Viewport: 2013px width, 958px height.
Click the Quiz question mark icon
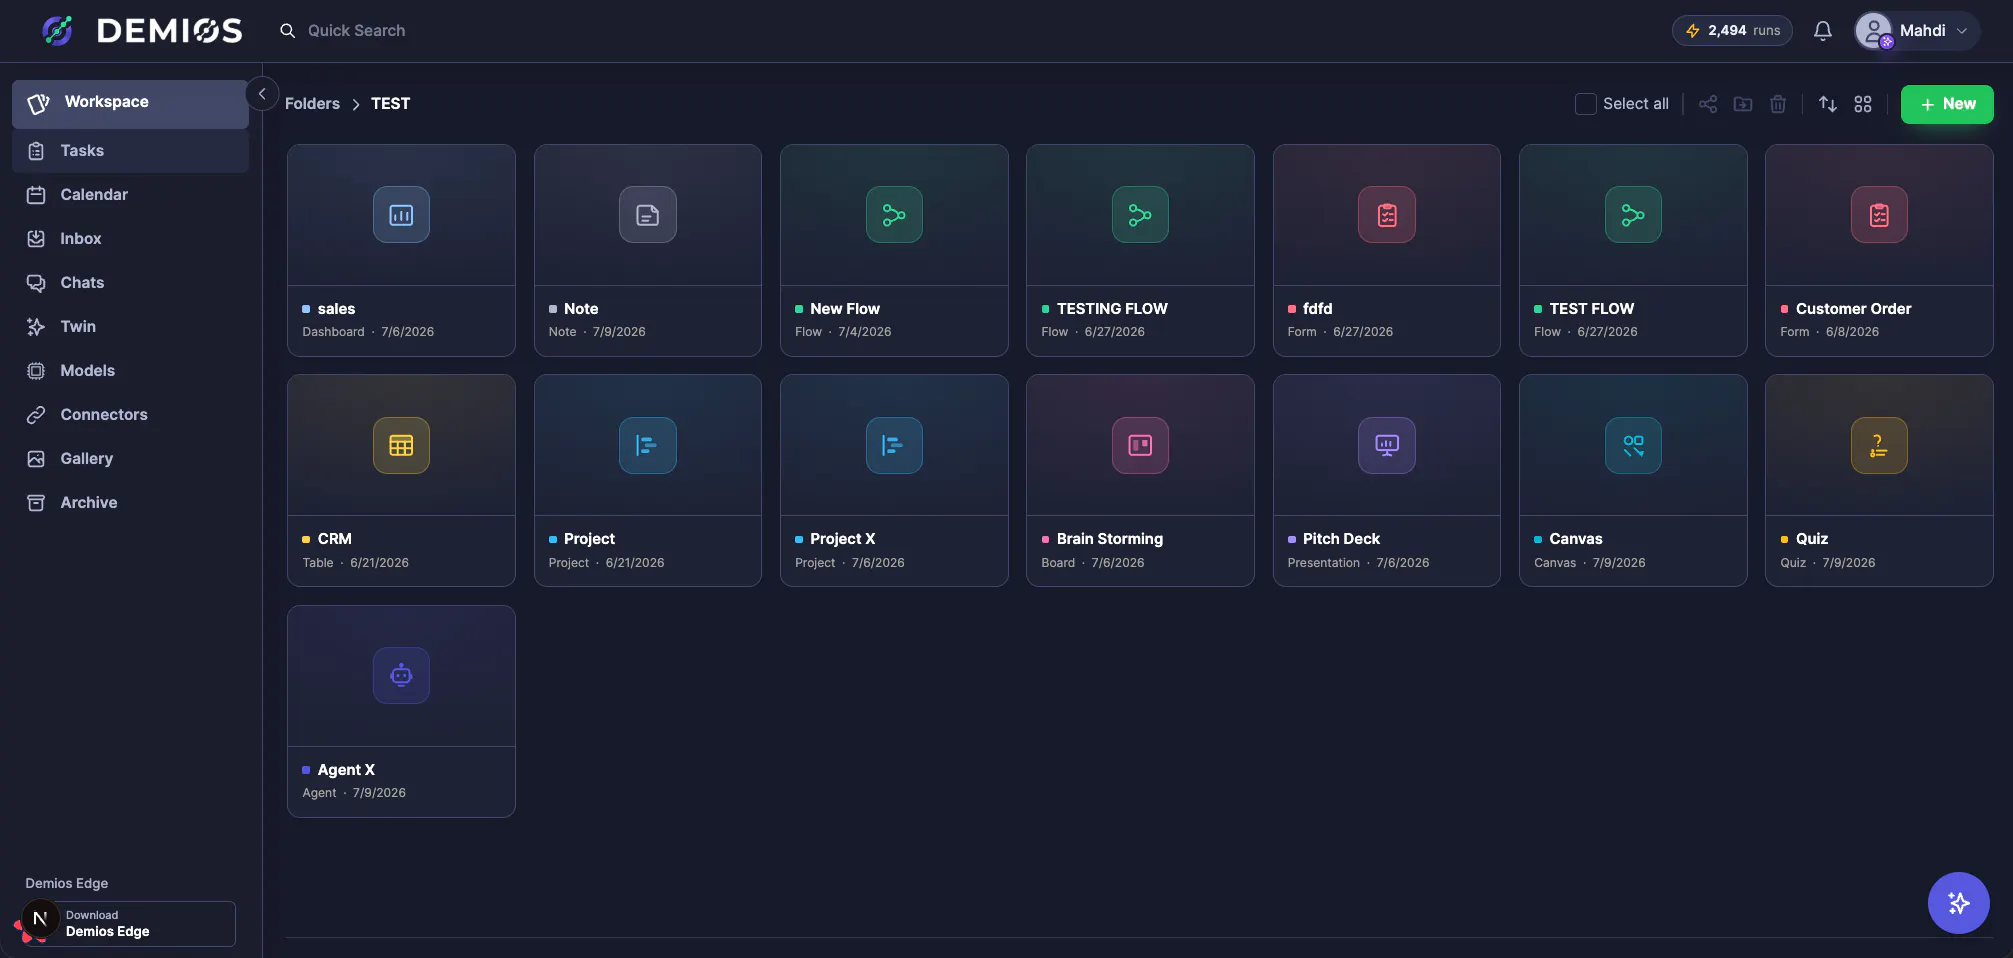tap(1879, 445)
